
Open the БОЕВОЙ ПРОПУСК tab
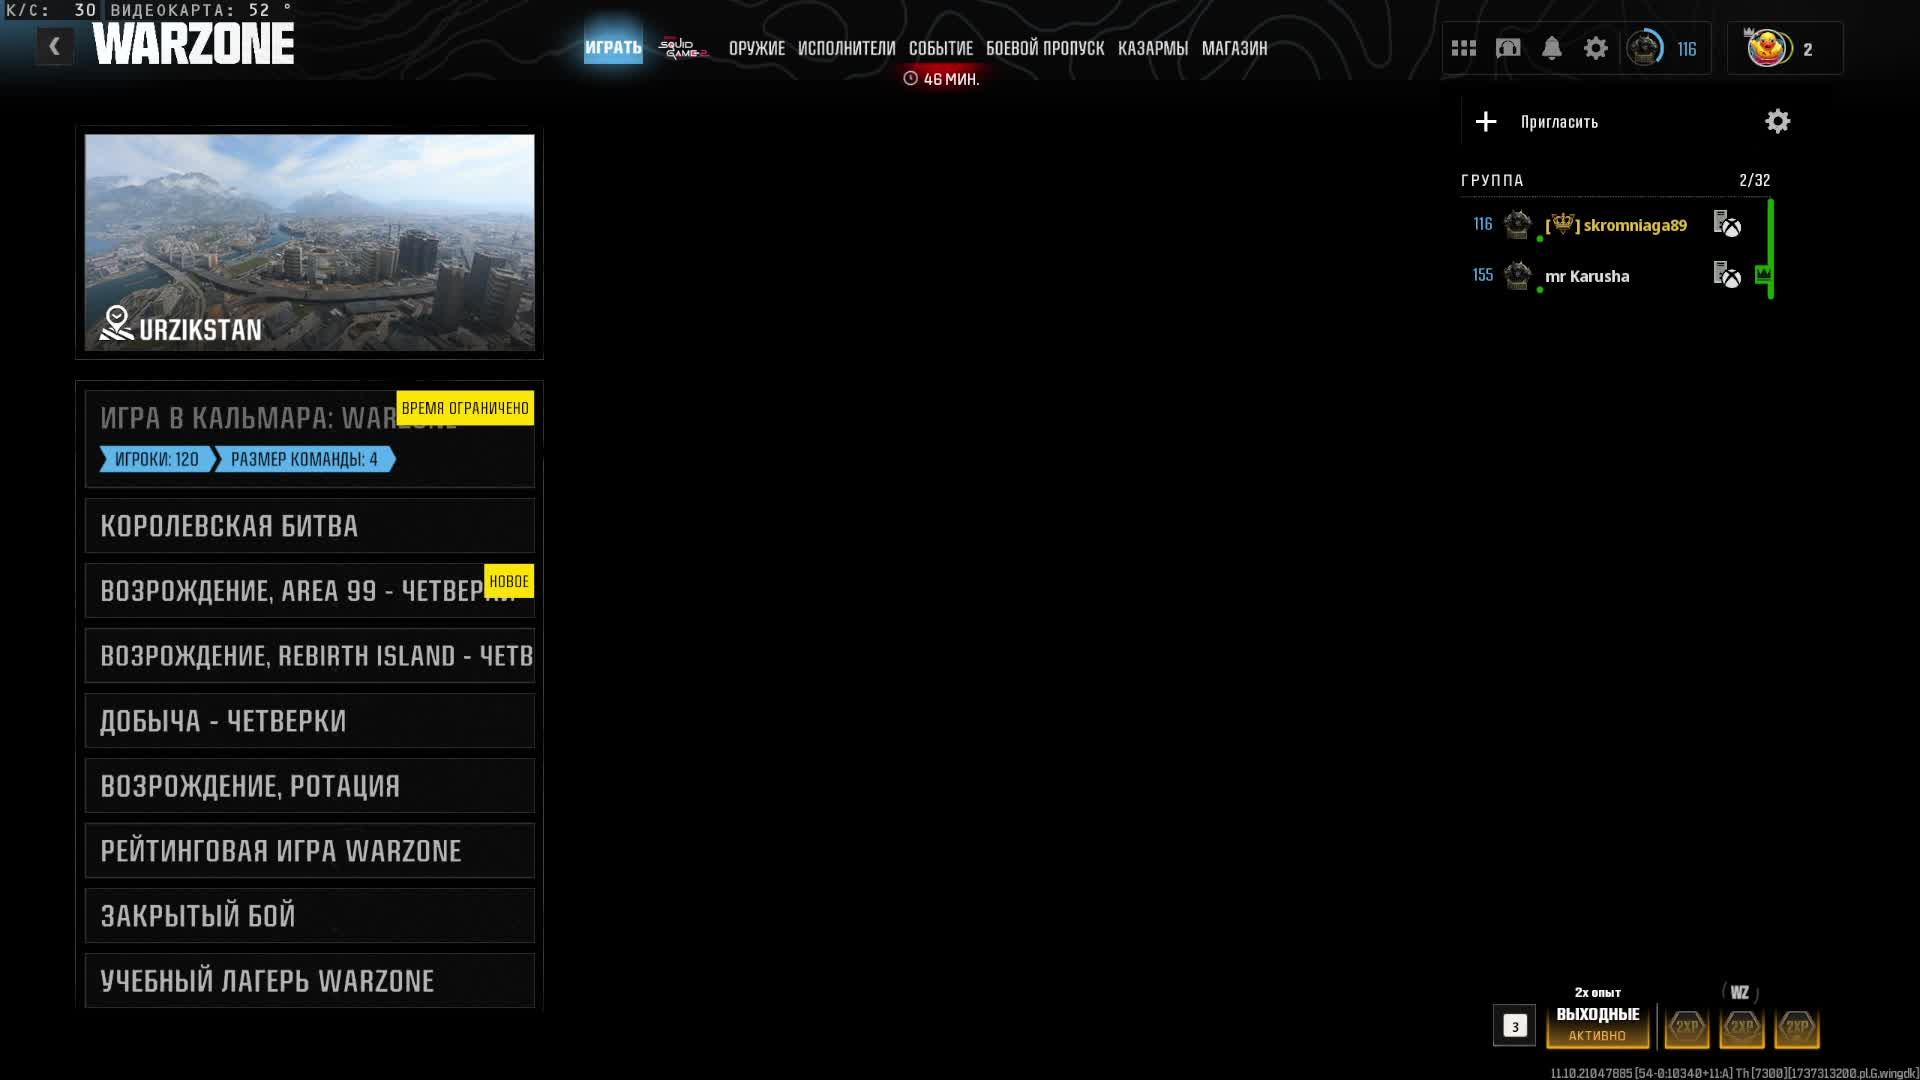coord(1045,49)
